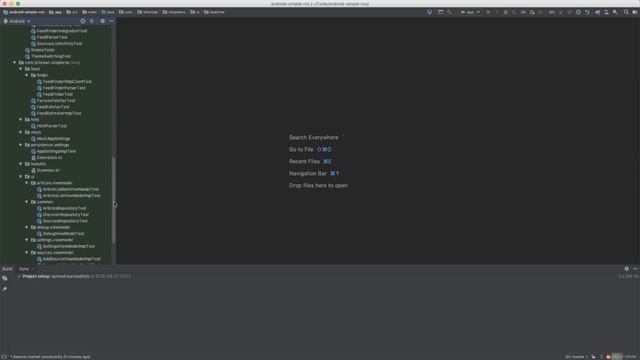640x360 pixels.
Task: Switch to the Build tab
Action: [x=7, y=269]
